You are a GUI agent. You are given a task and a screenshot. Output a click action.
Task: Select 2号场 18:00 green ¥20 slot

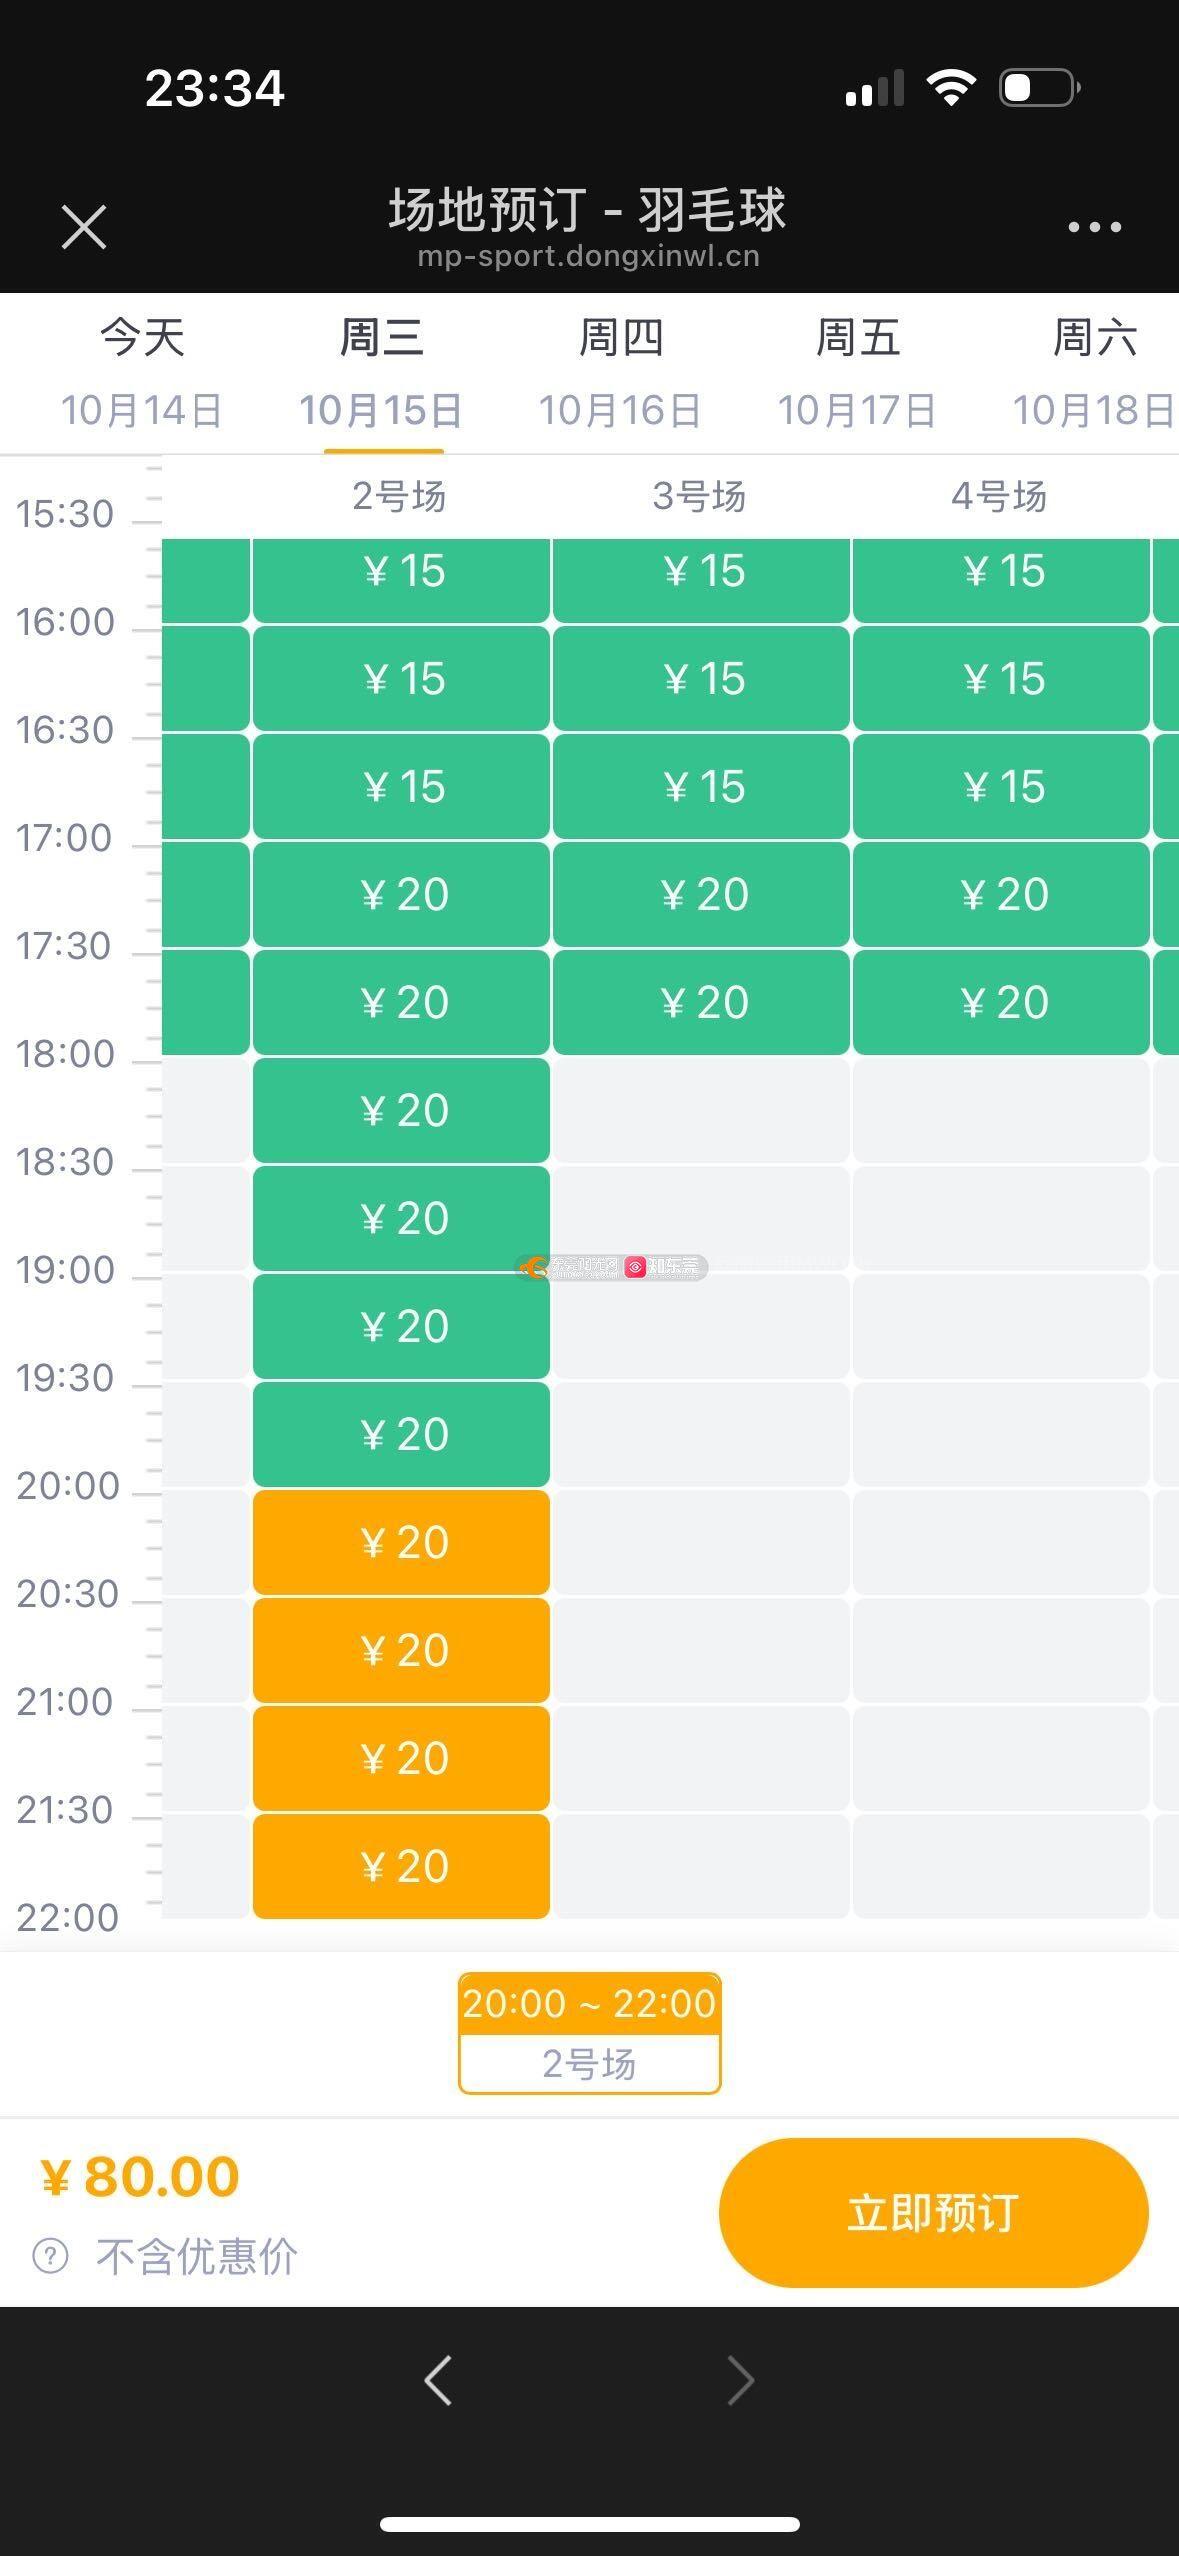[x=401, y=1110]
